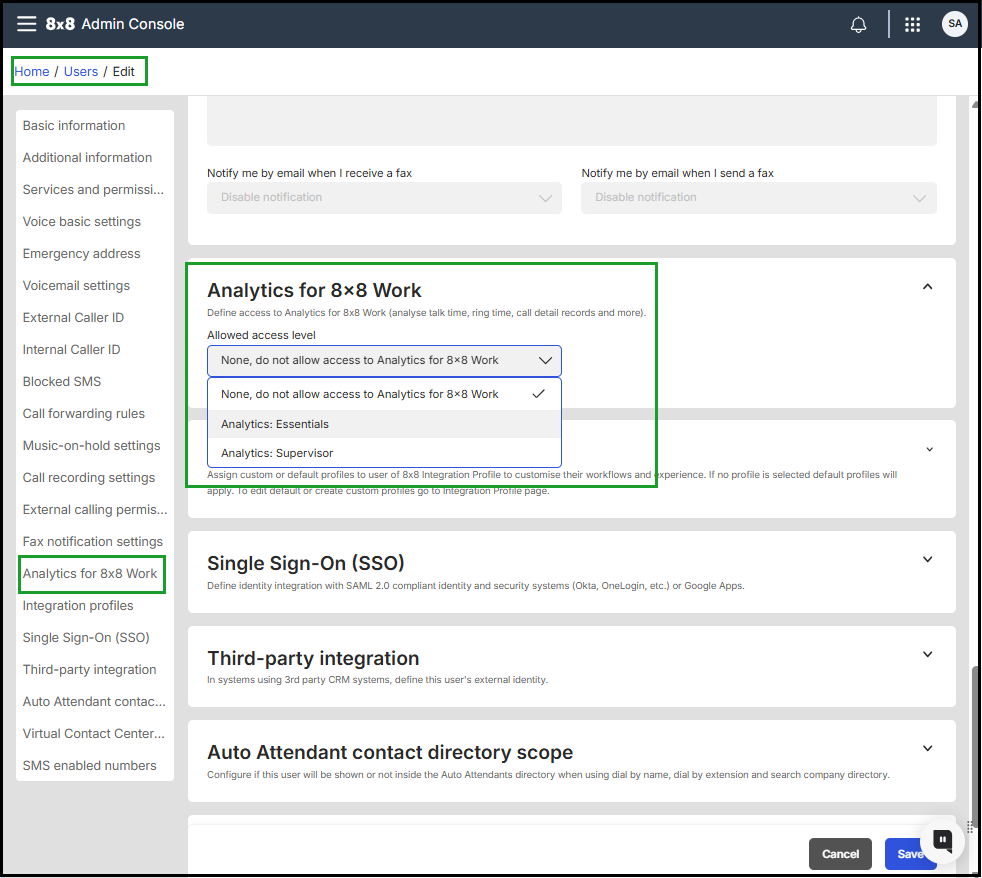
Task: Click the notification bell
Action: pyautogui.click(x=858, y=24)
